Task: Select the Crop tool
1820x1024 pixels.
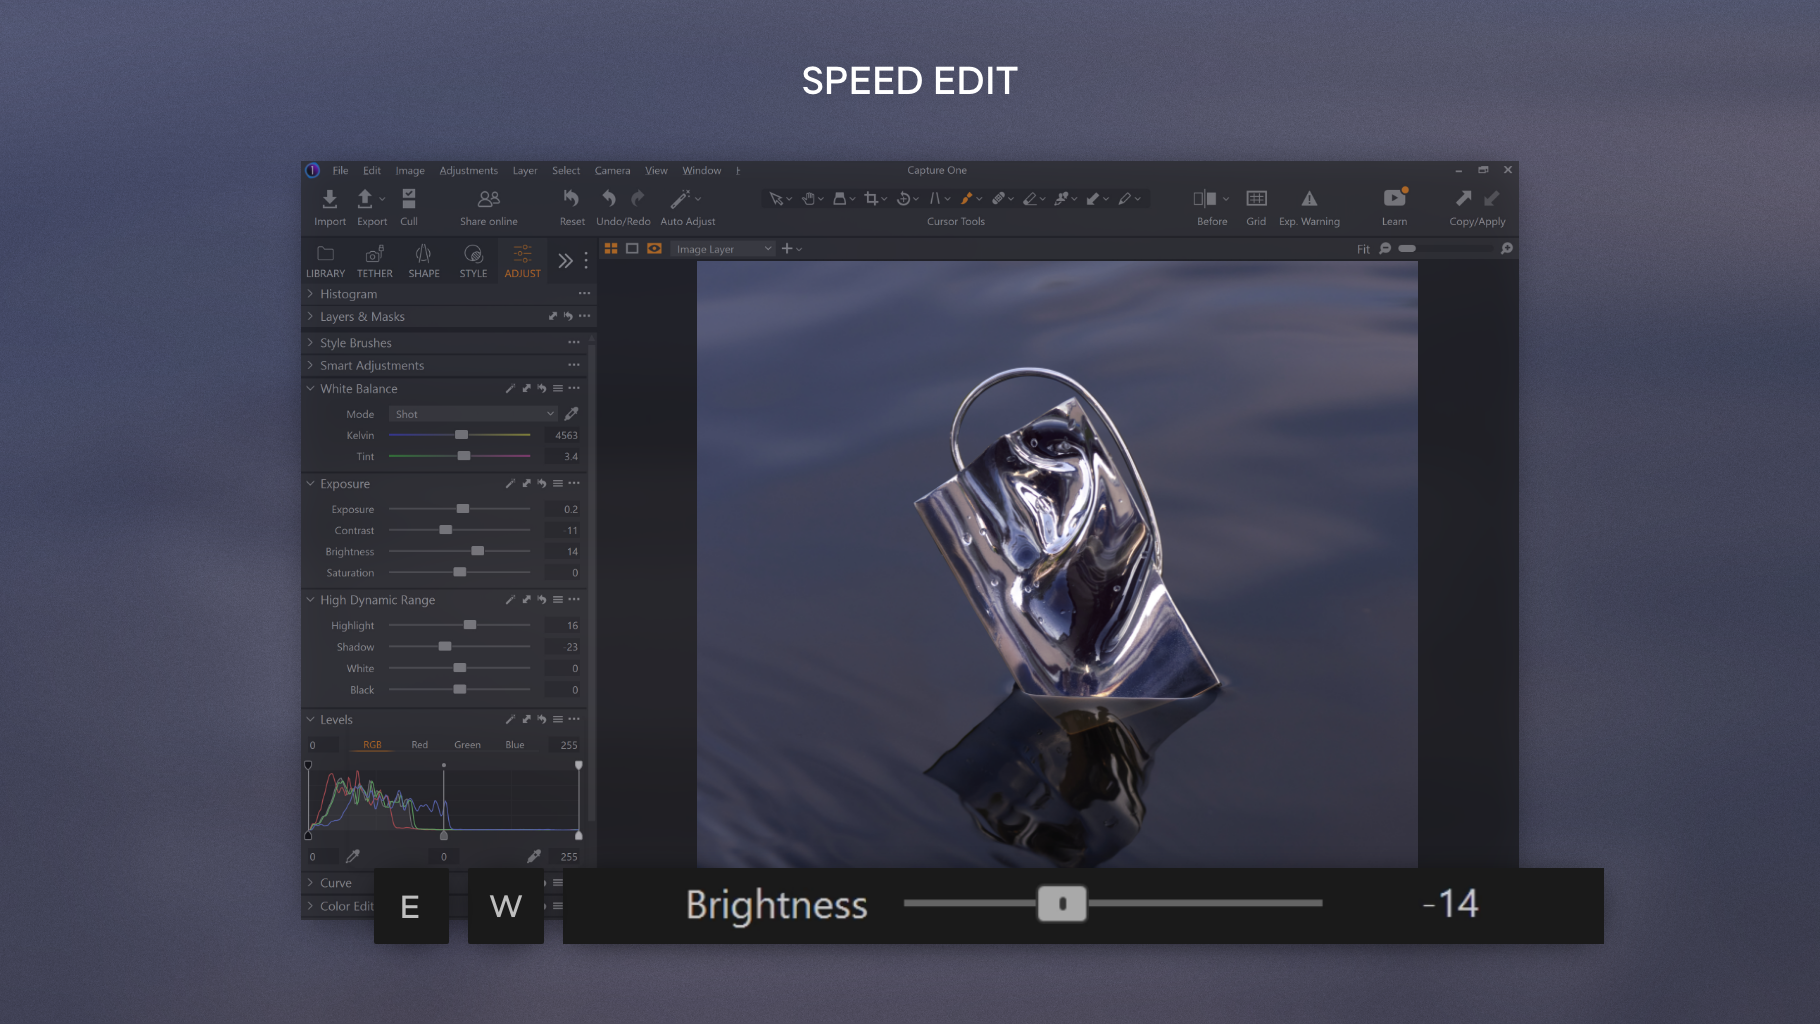Action: pyautogui.click(x=873, y=198)
